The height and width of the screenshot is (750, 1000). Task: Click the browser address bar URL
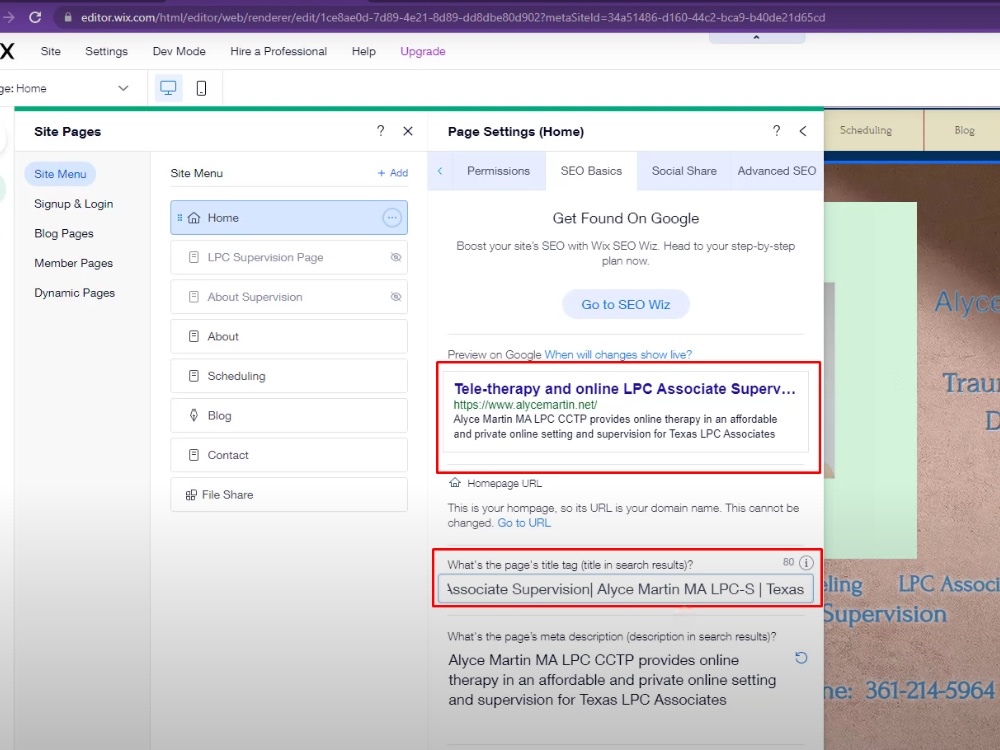453,17
